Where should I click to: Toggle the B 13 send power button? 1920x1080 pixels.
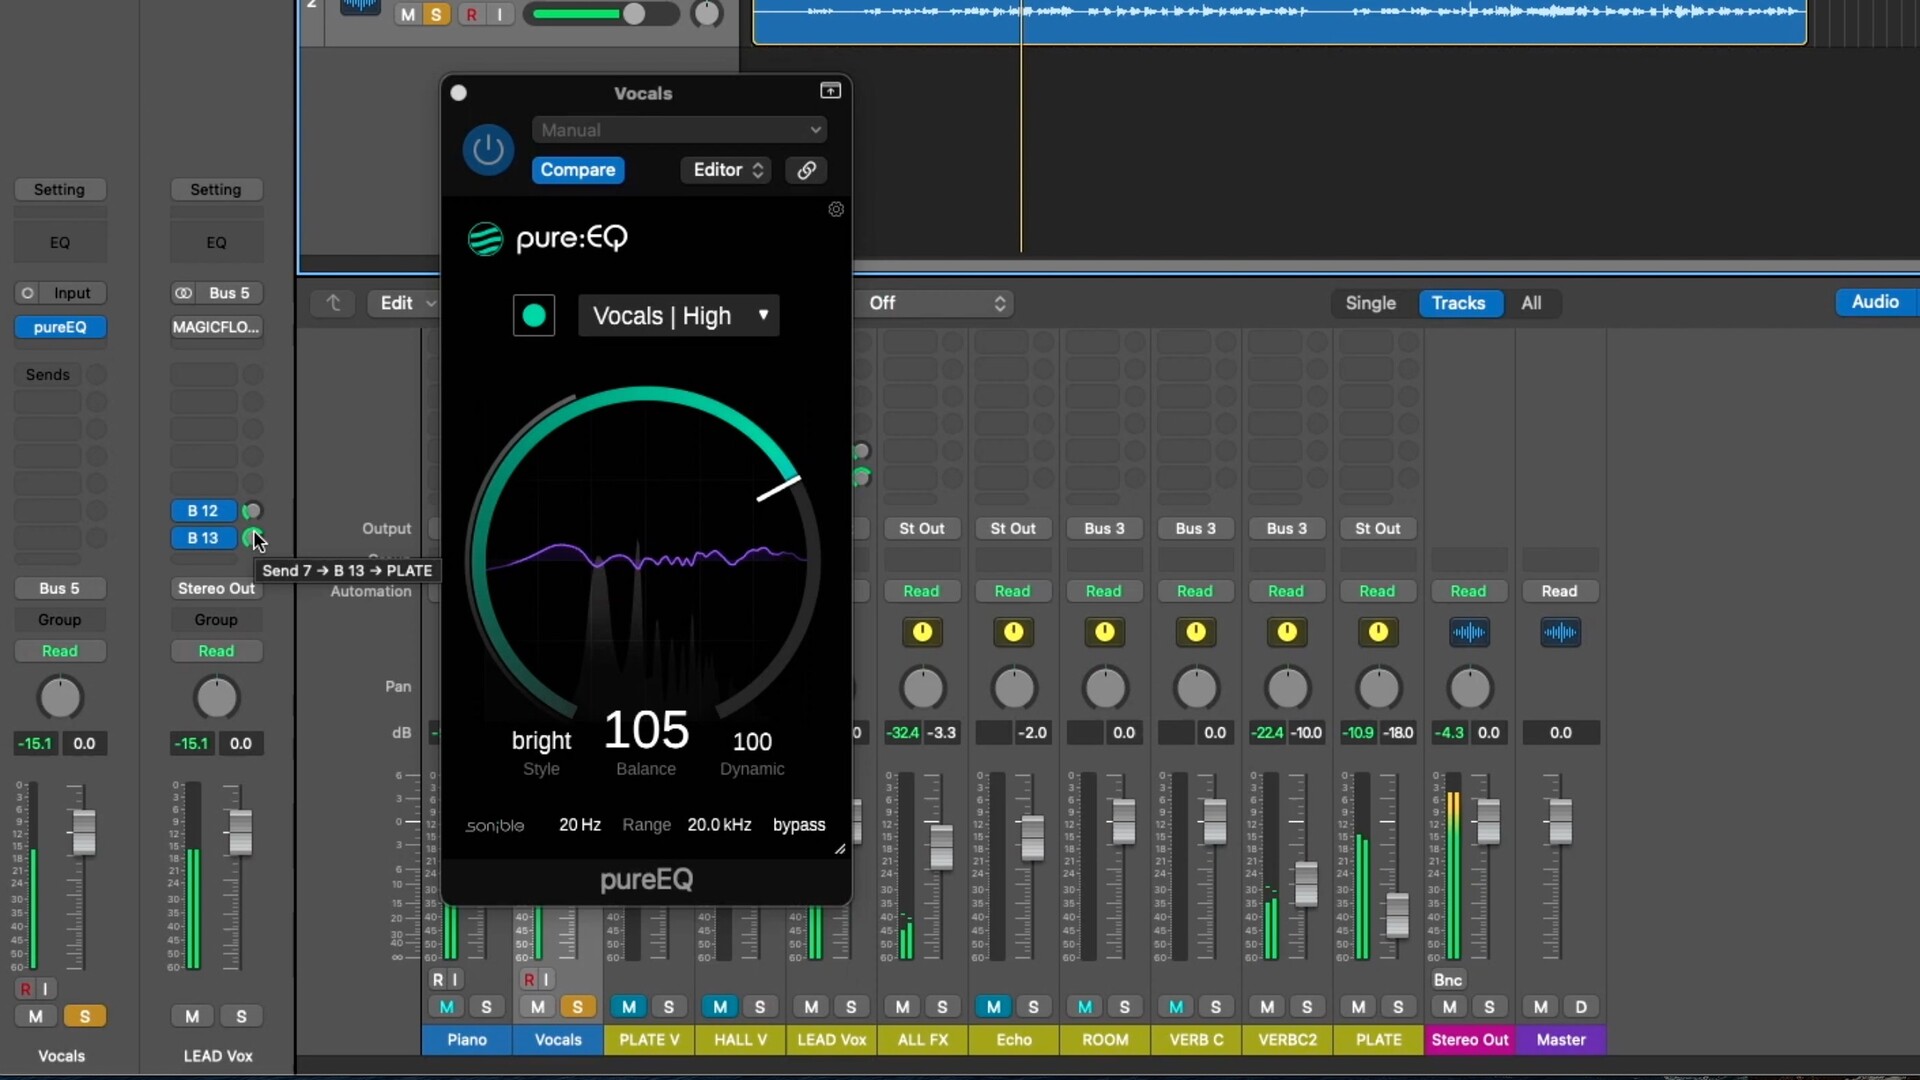click(x=251, y=538)
